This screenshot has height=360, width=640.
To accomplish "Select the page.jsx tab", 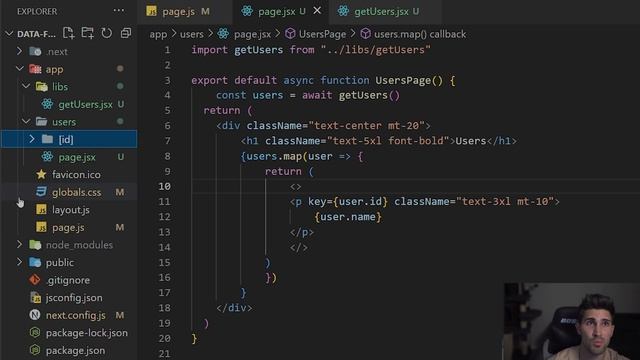I will pyautogui.click(x=276, y=11).
